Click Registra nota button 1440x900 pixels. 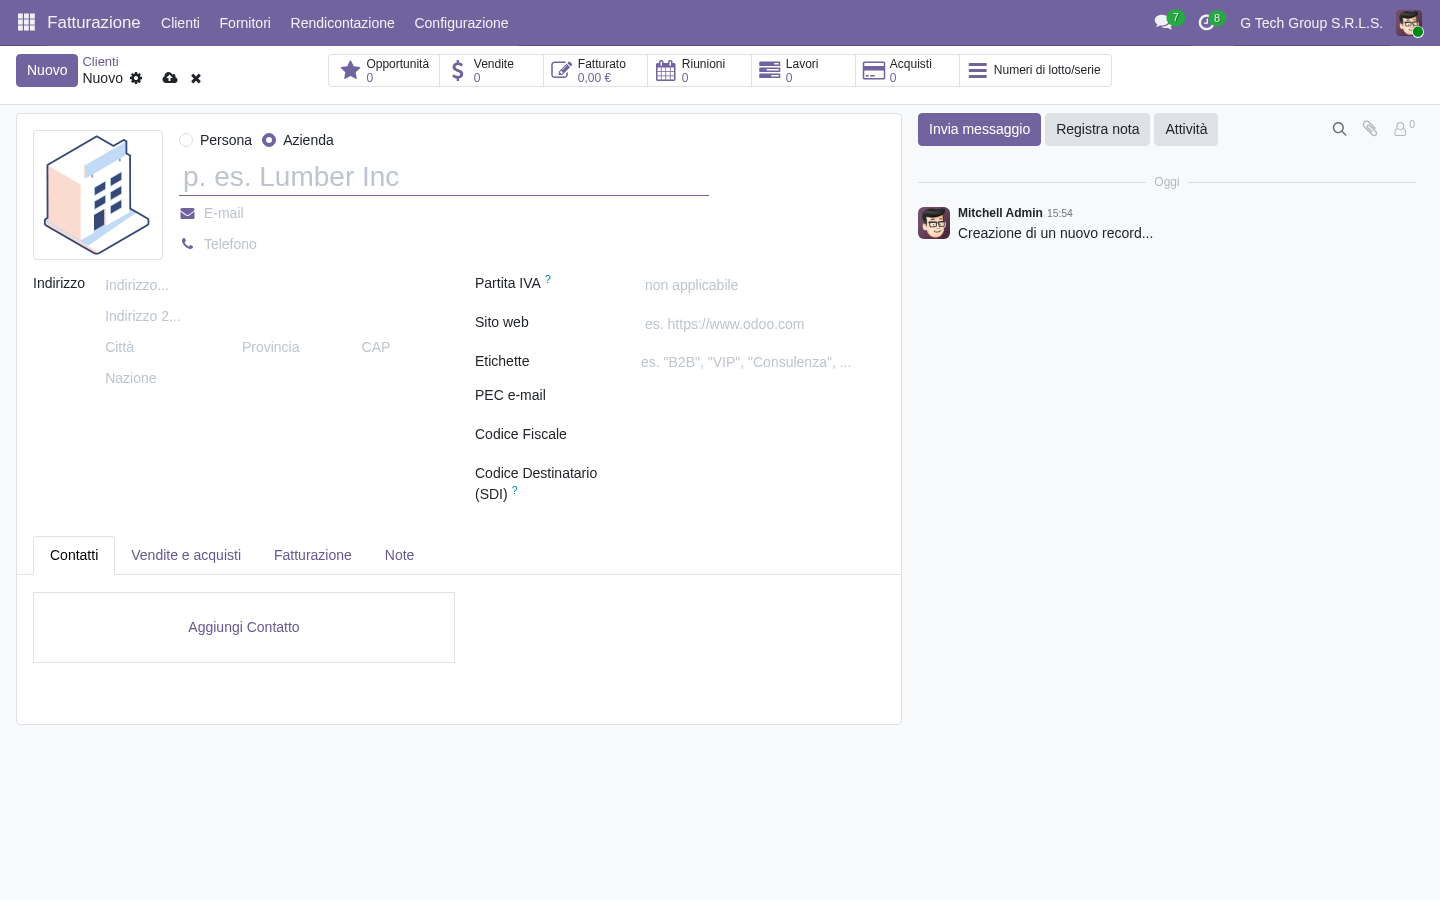click(1097, 129)
